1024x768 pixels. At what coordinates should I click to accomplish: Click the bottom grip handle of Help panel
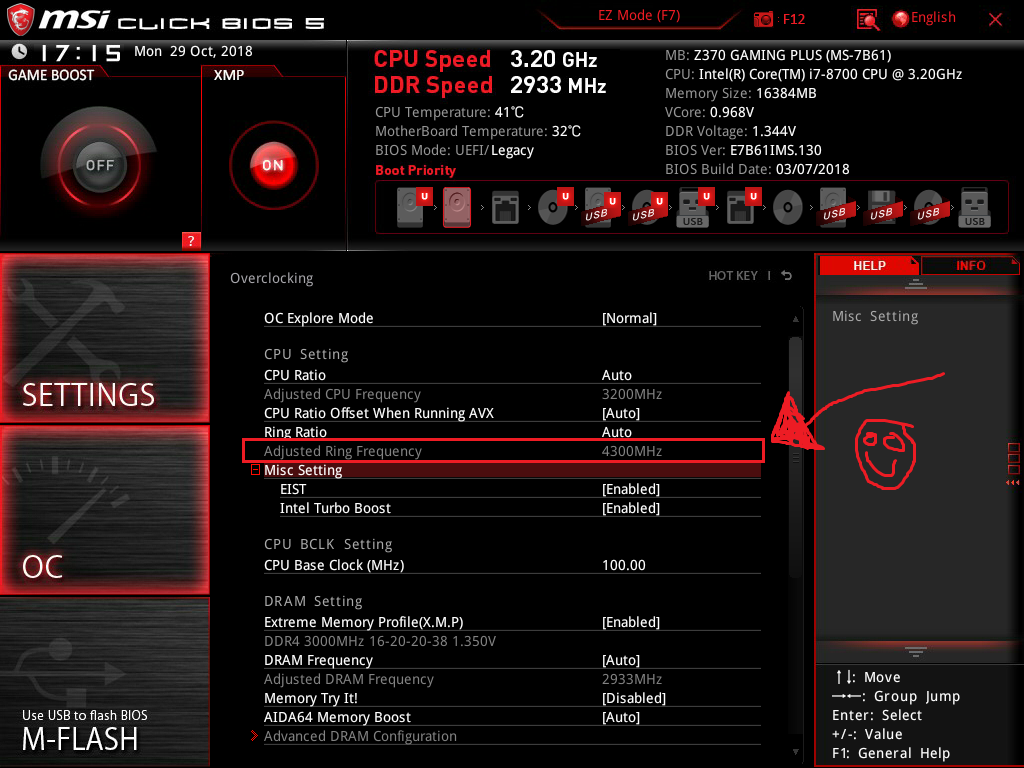[916, 651]
